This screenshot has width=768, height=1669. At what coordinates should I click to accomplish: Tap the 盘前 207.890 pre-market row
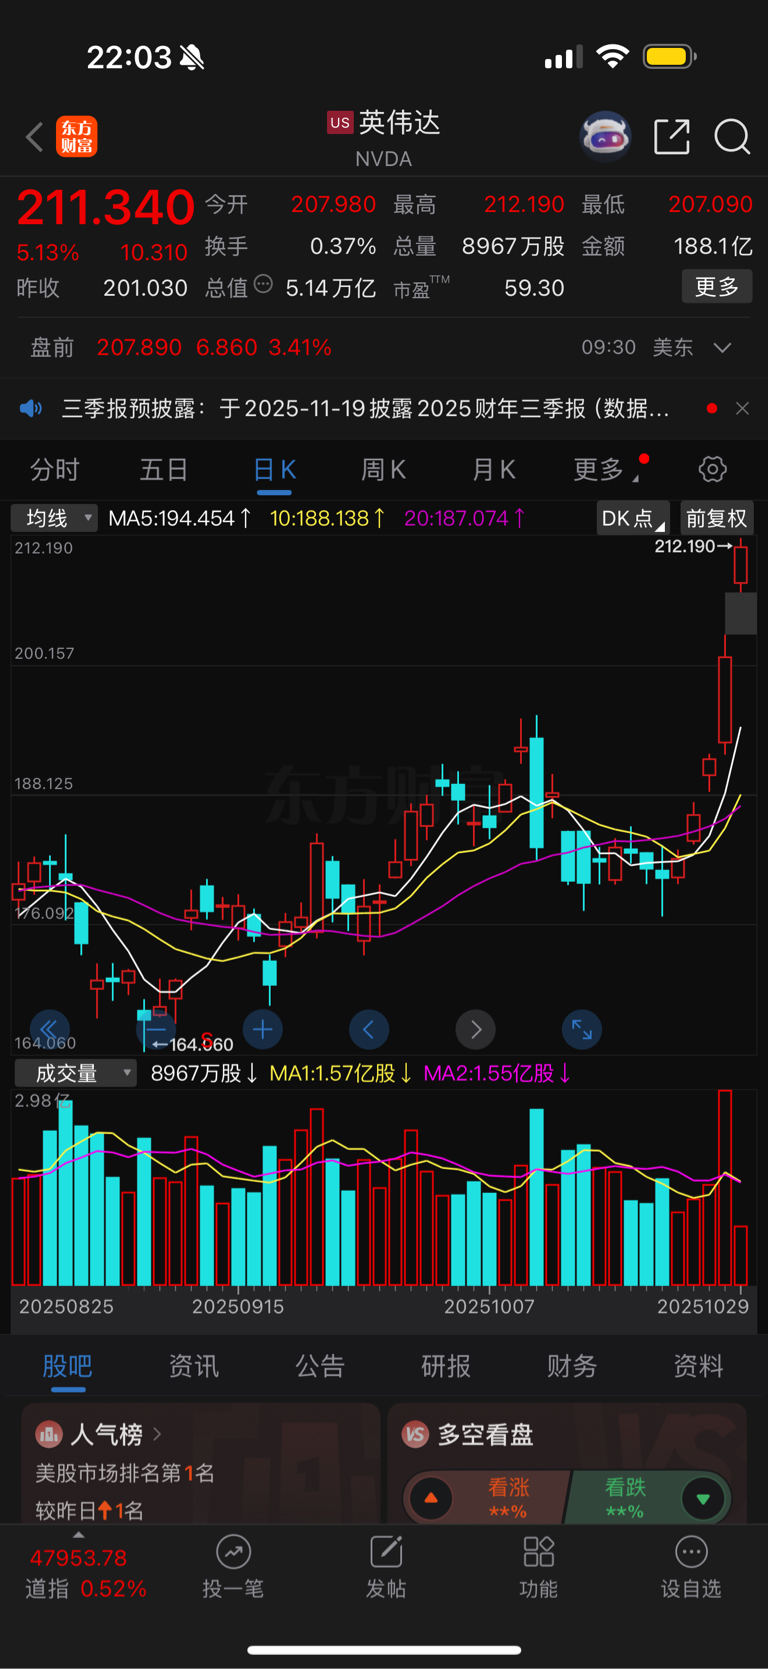tap(384, 348)
